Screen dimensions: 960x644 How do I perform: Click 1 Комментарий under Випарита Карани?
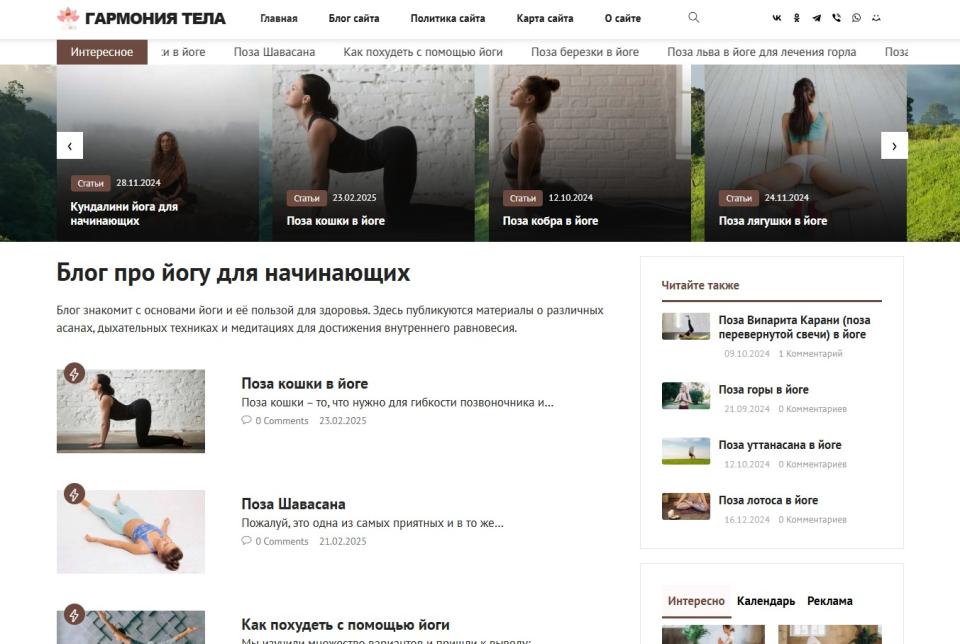810,354
